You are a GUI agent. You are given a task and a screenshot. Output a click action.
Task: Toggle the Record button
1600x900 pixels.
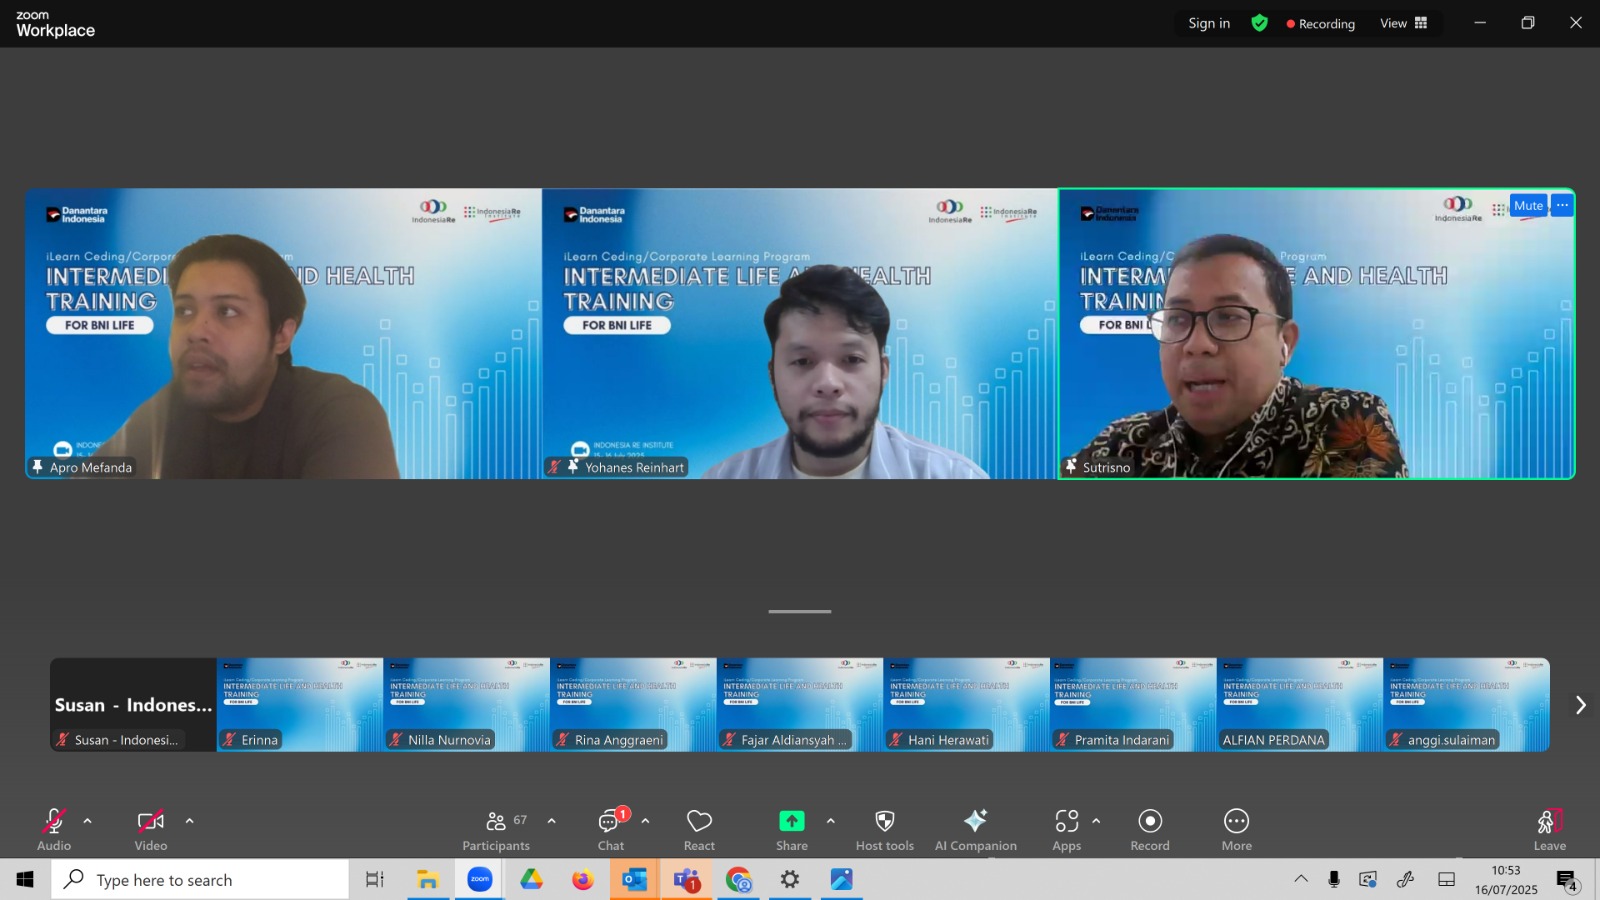click(1150, 830)
